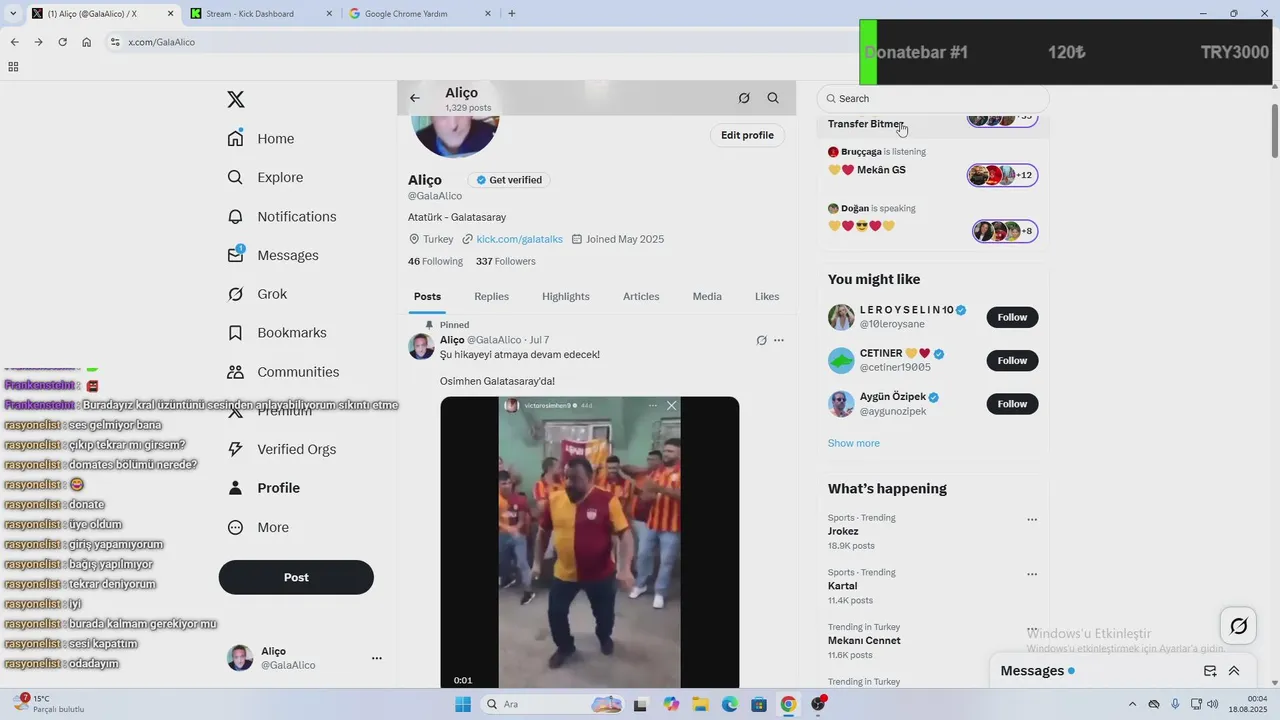Click the new message icon in Messages drawer
The image size is (1280, 720).
(1210, 671)
